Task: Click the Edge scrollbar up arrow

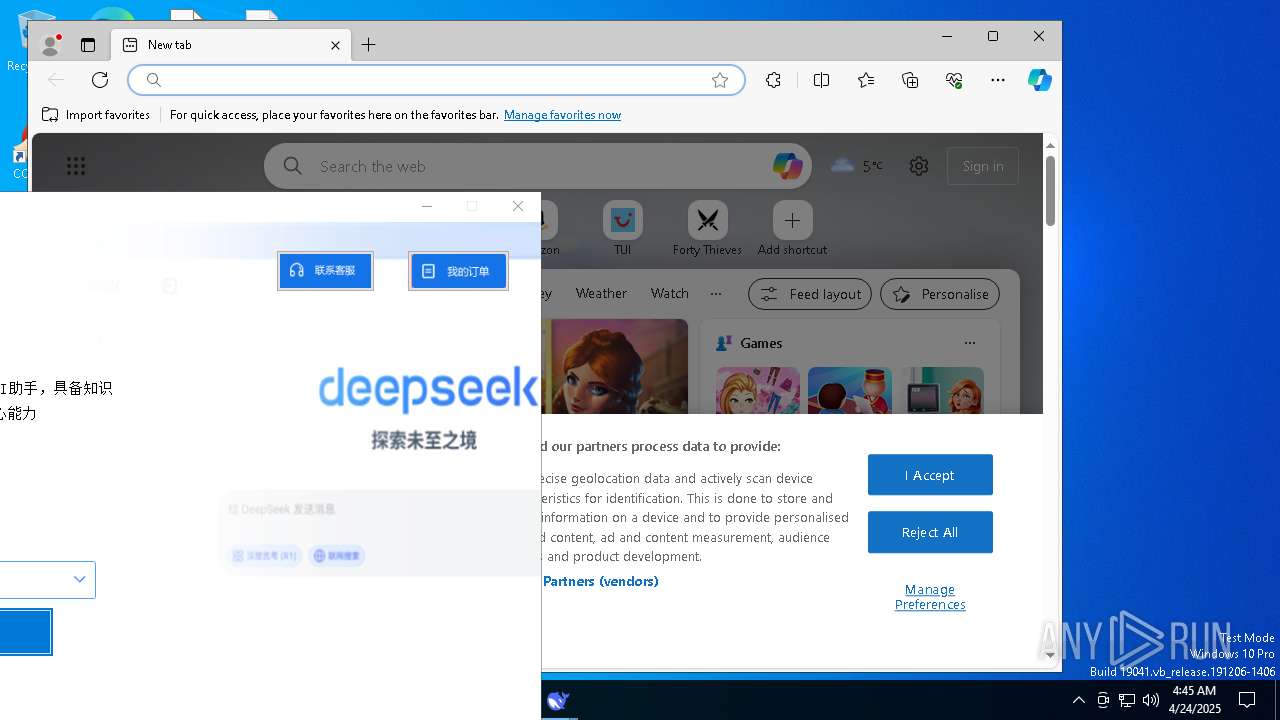Action: point(1050,146)
